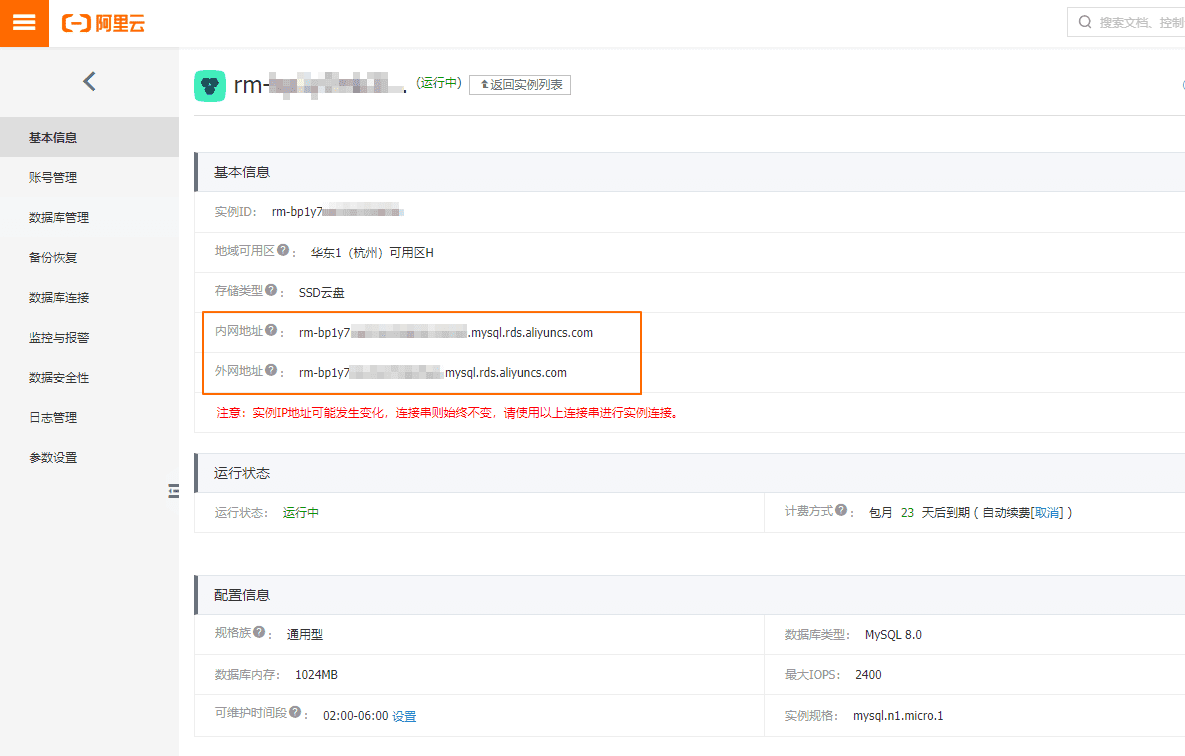Open 数据库管理 in the sidebar
The width and height of the screenshot is (1185, 756).
89,218
